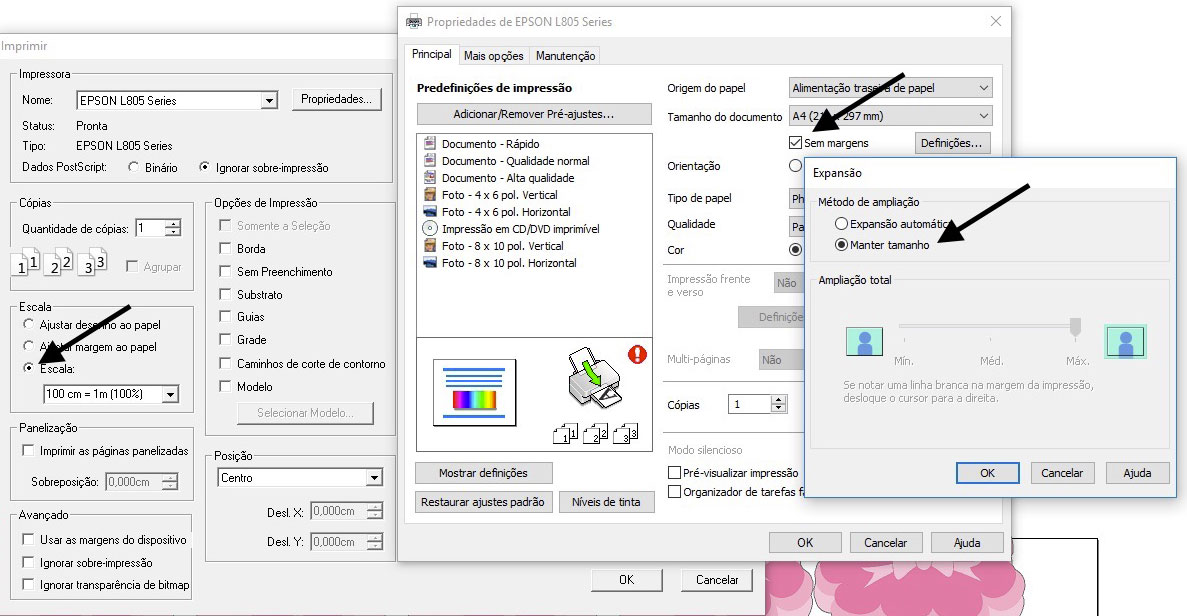
Task: Click Mostrar definições button
Action: [x=483, y=473]
